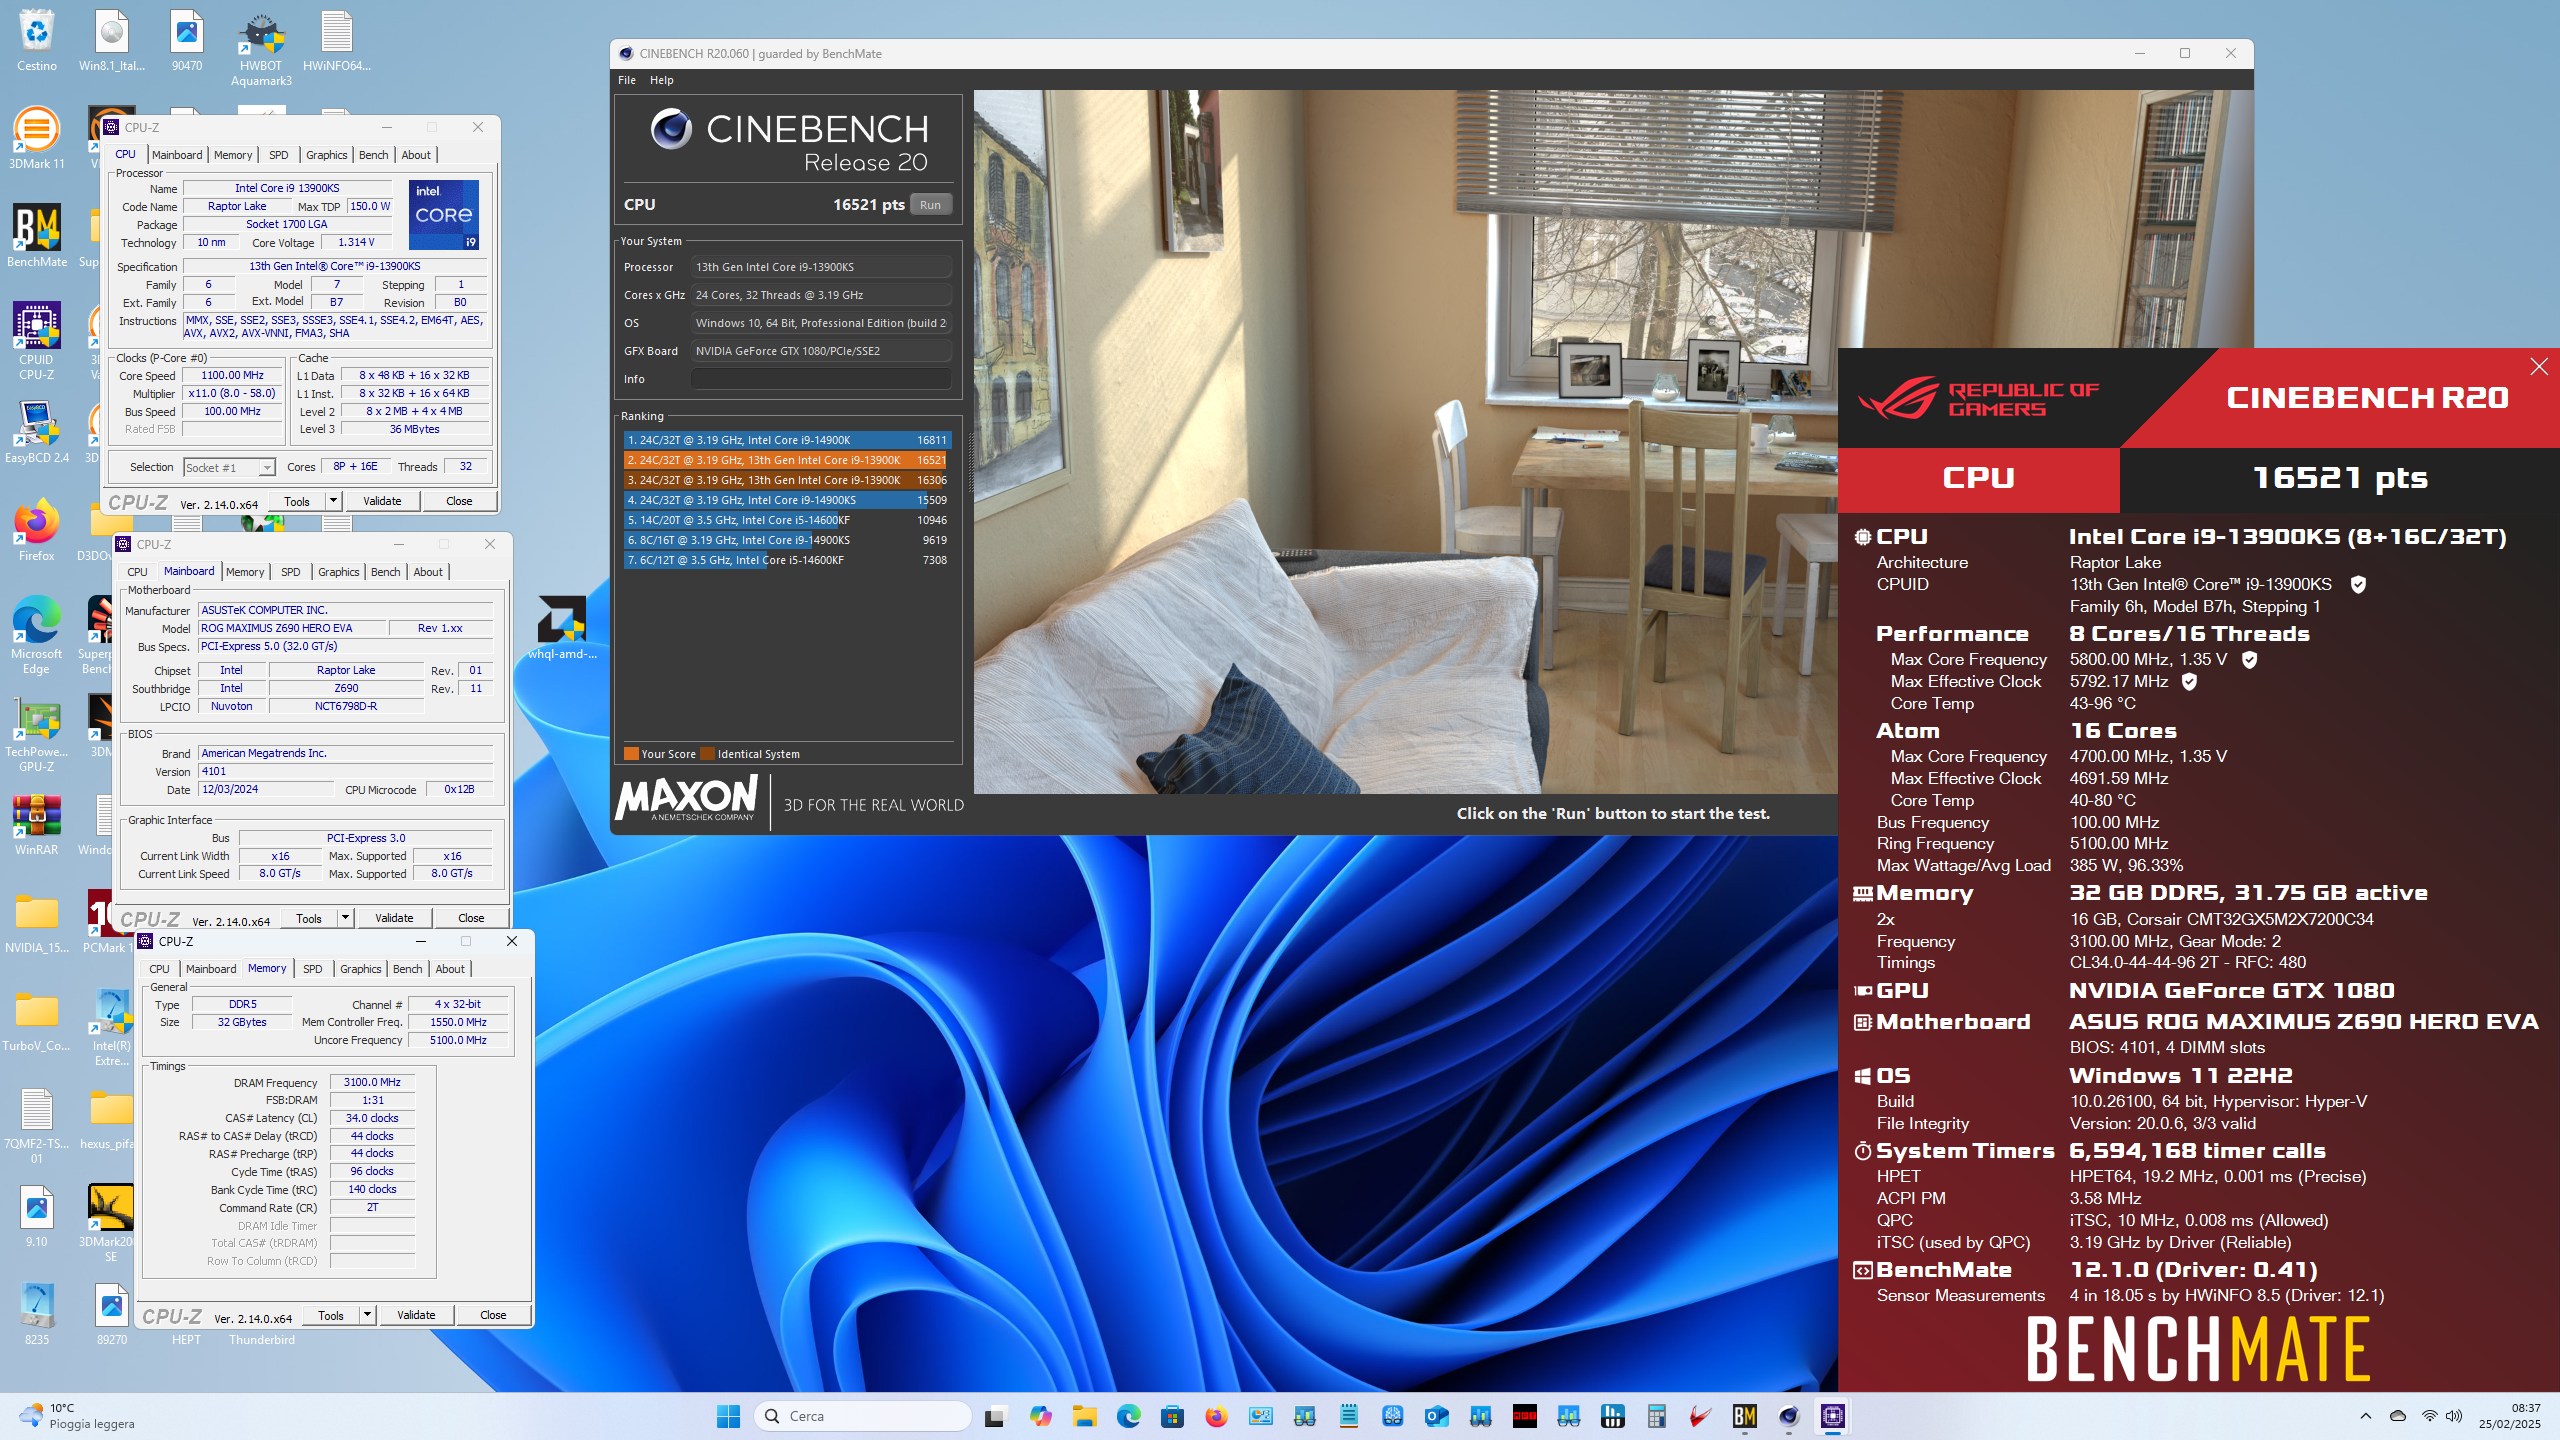Open the HWiNFO64 text file icon
The height and width of the screenshot is (1440, 2560).
(336, 40)
